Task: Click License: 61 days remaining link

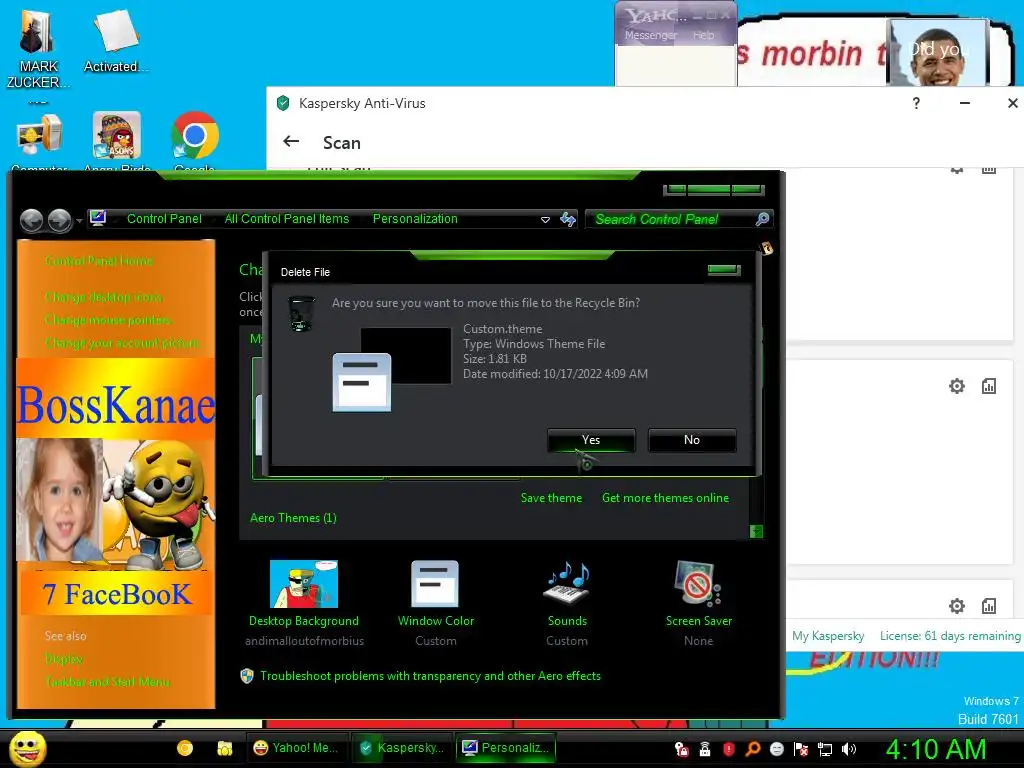Action: 950,635
